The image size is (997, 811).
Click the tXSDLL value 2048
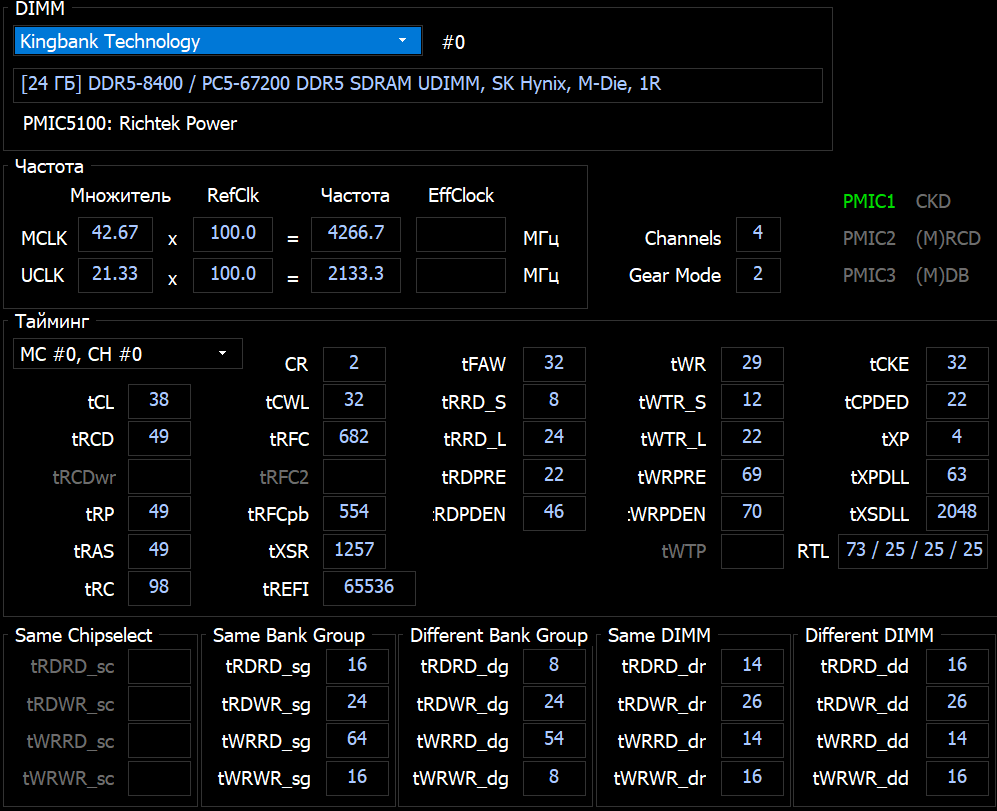pyautogui.click(x=957, y=513)
